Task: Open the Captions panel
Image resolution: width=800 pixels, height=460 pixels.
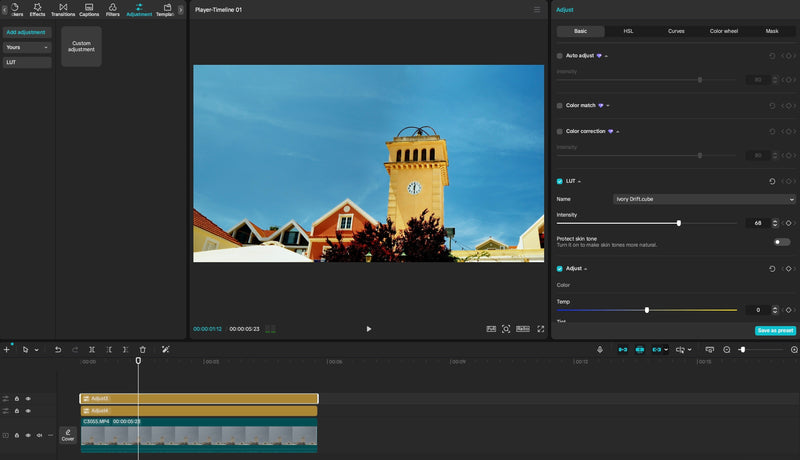Action: pyautogui.click(x=89, y=9)
